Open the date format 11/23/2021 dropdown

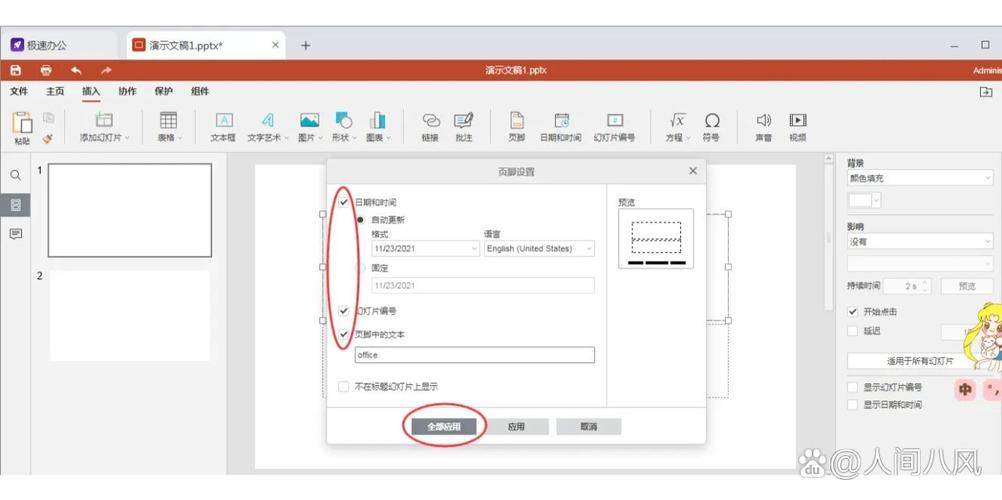click(426, 248)
